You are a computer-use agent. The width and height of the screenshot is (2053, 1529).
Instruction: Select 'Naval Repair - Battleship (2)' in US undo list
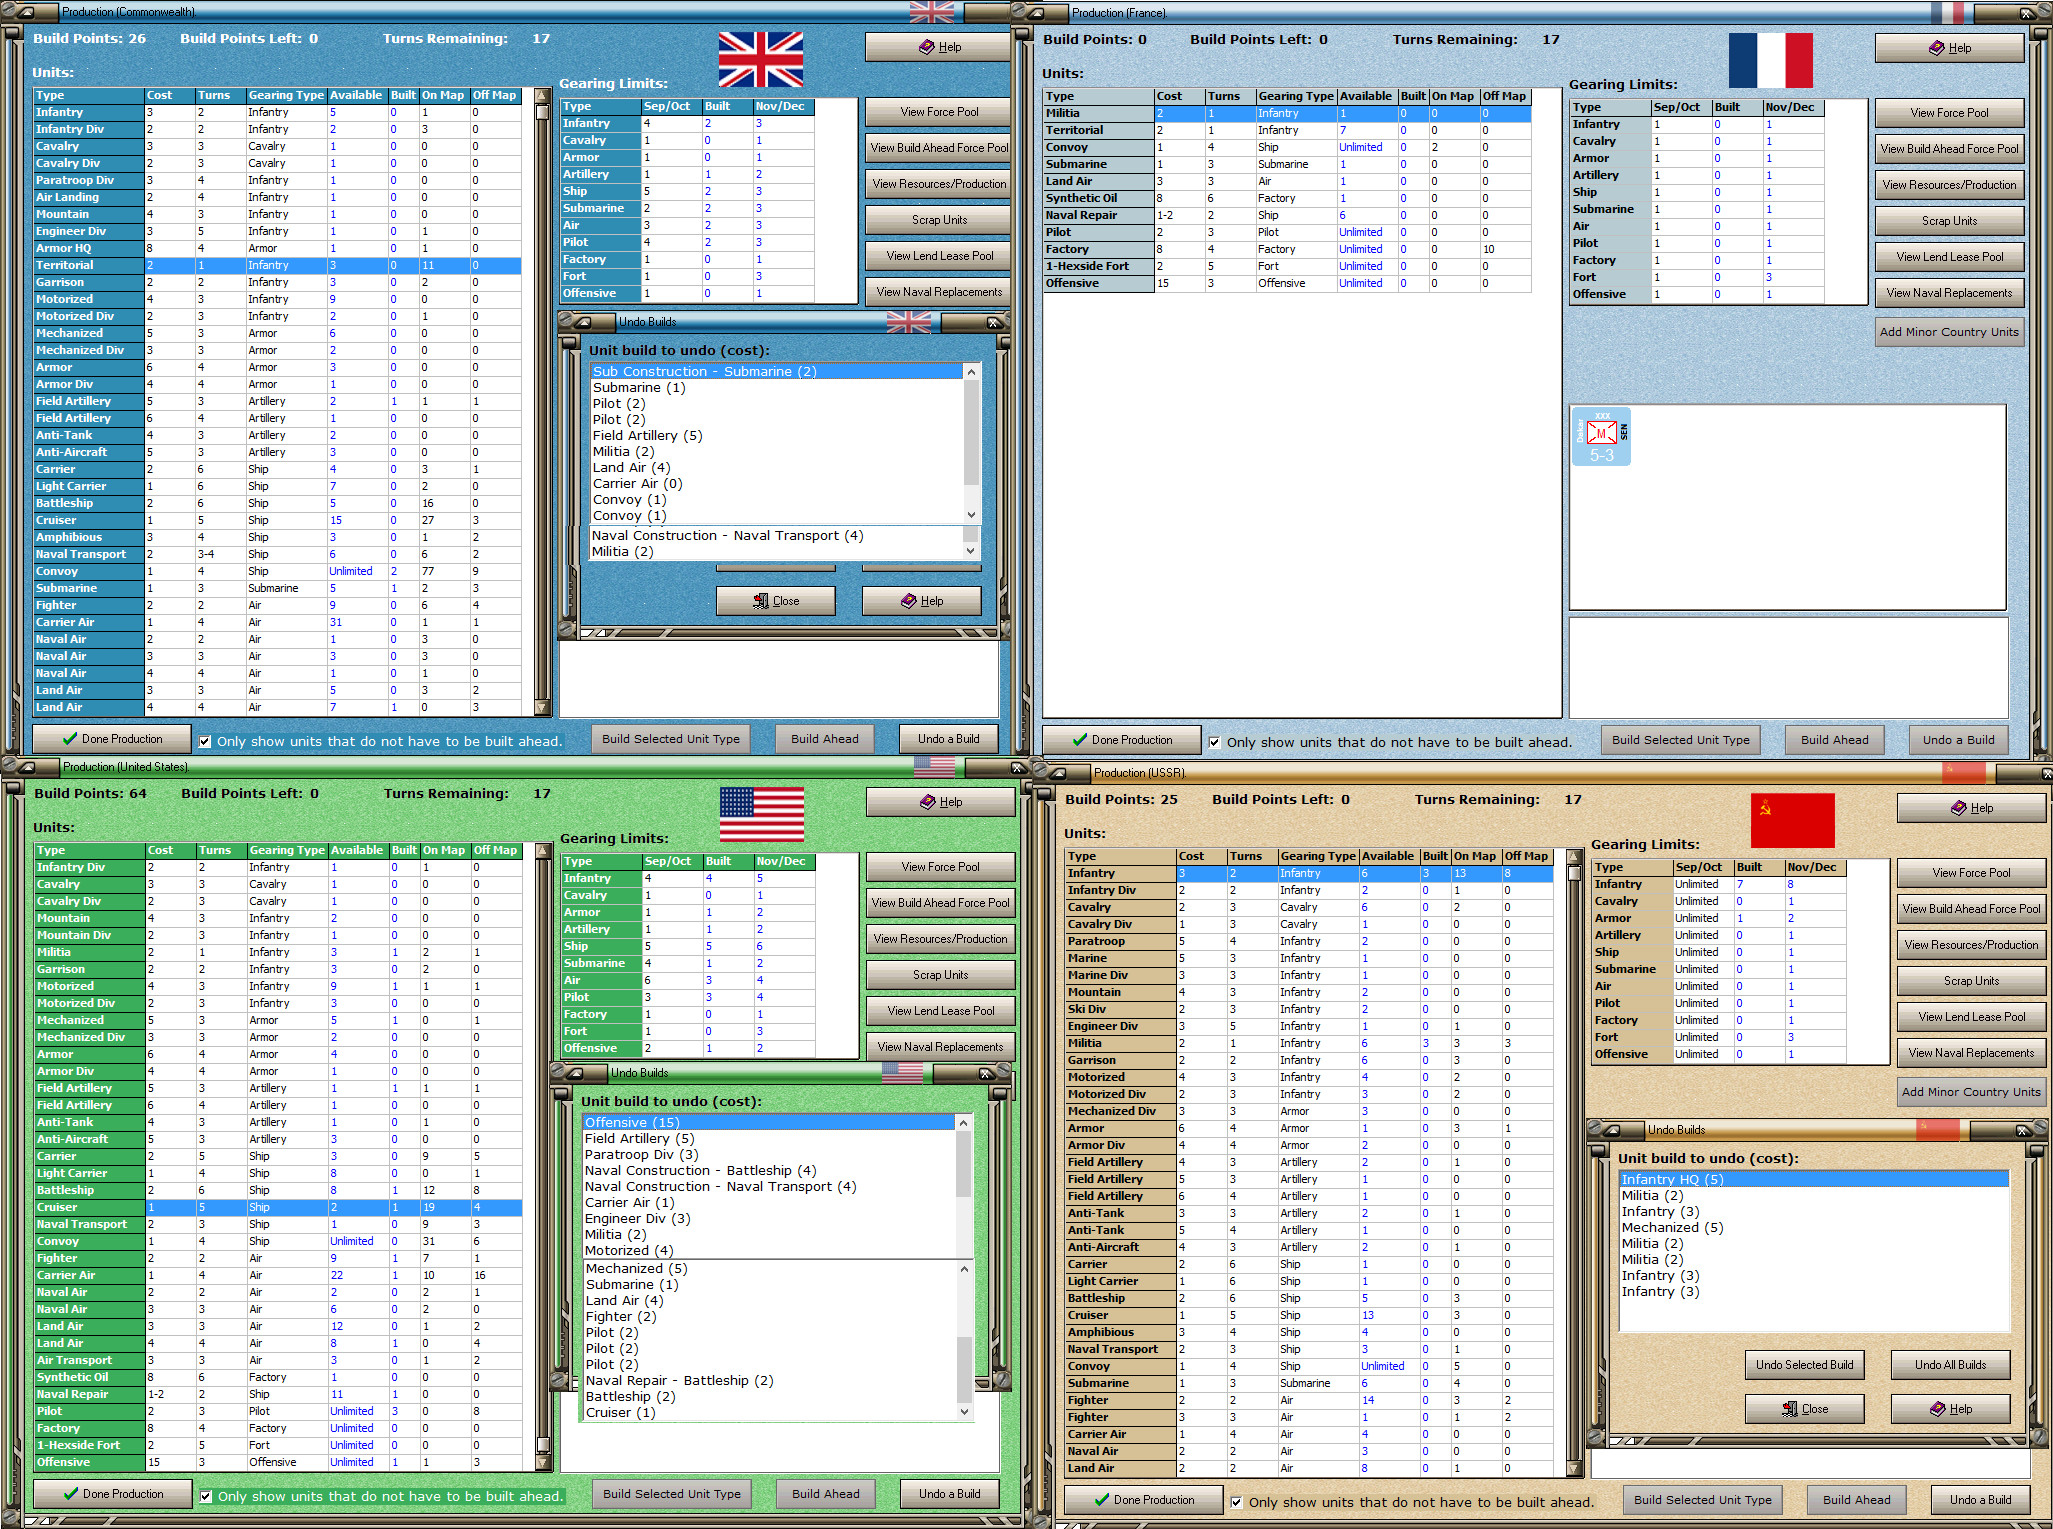click(x=770, y=1381)
